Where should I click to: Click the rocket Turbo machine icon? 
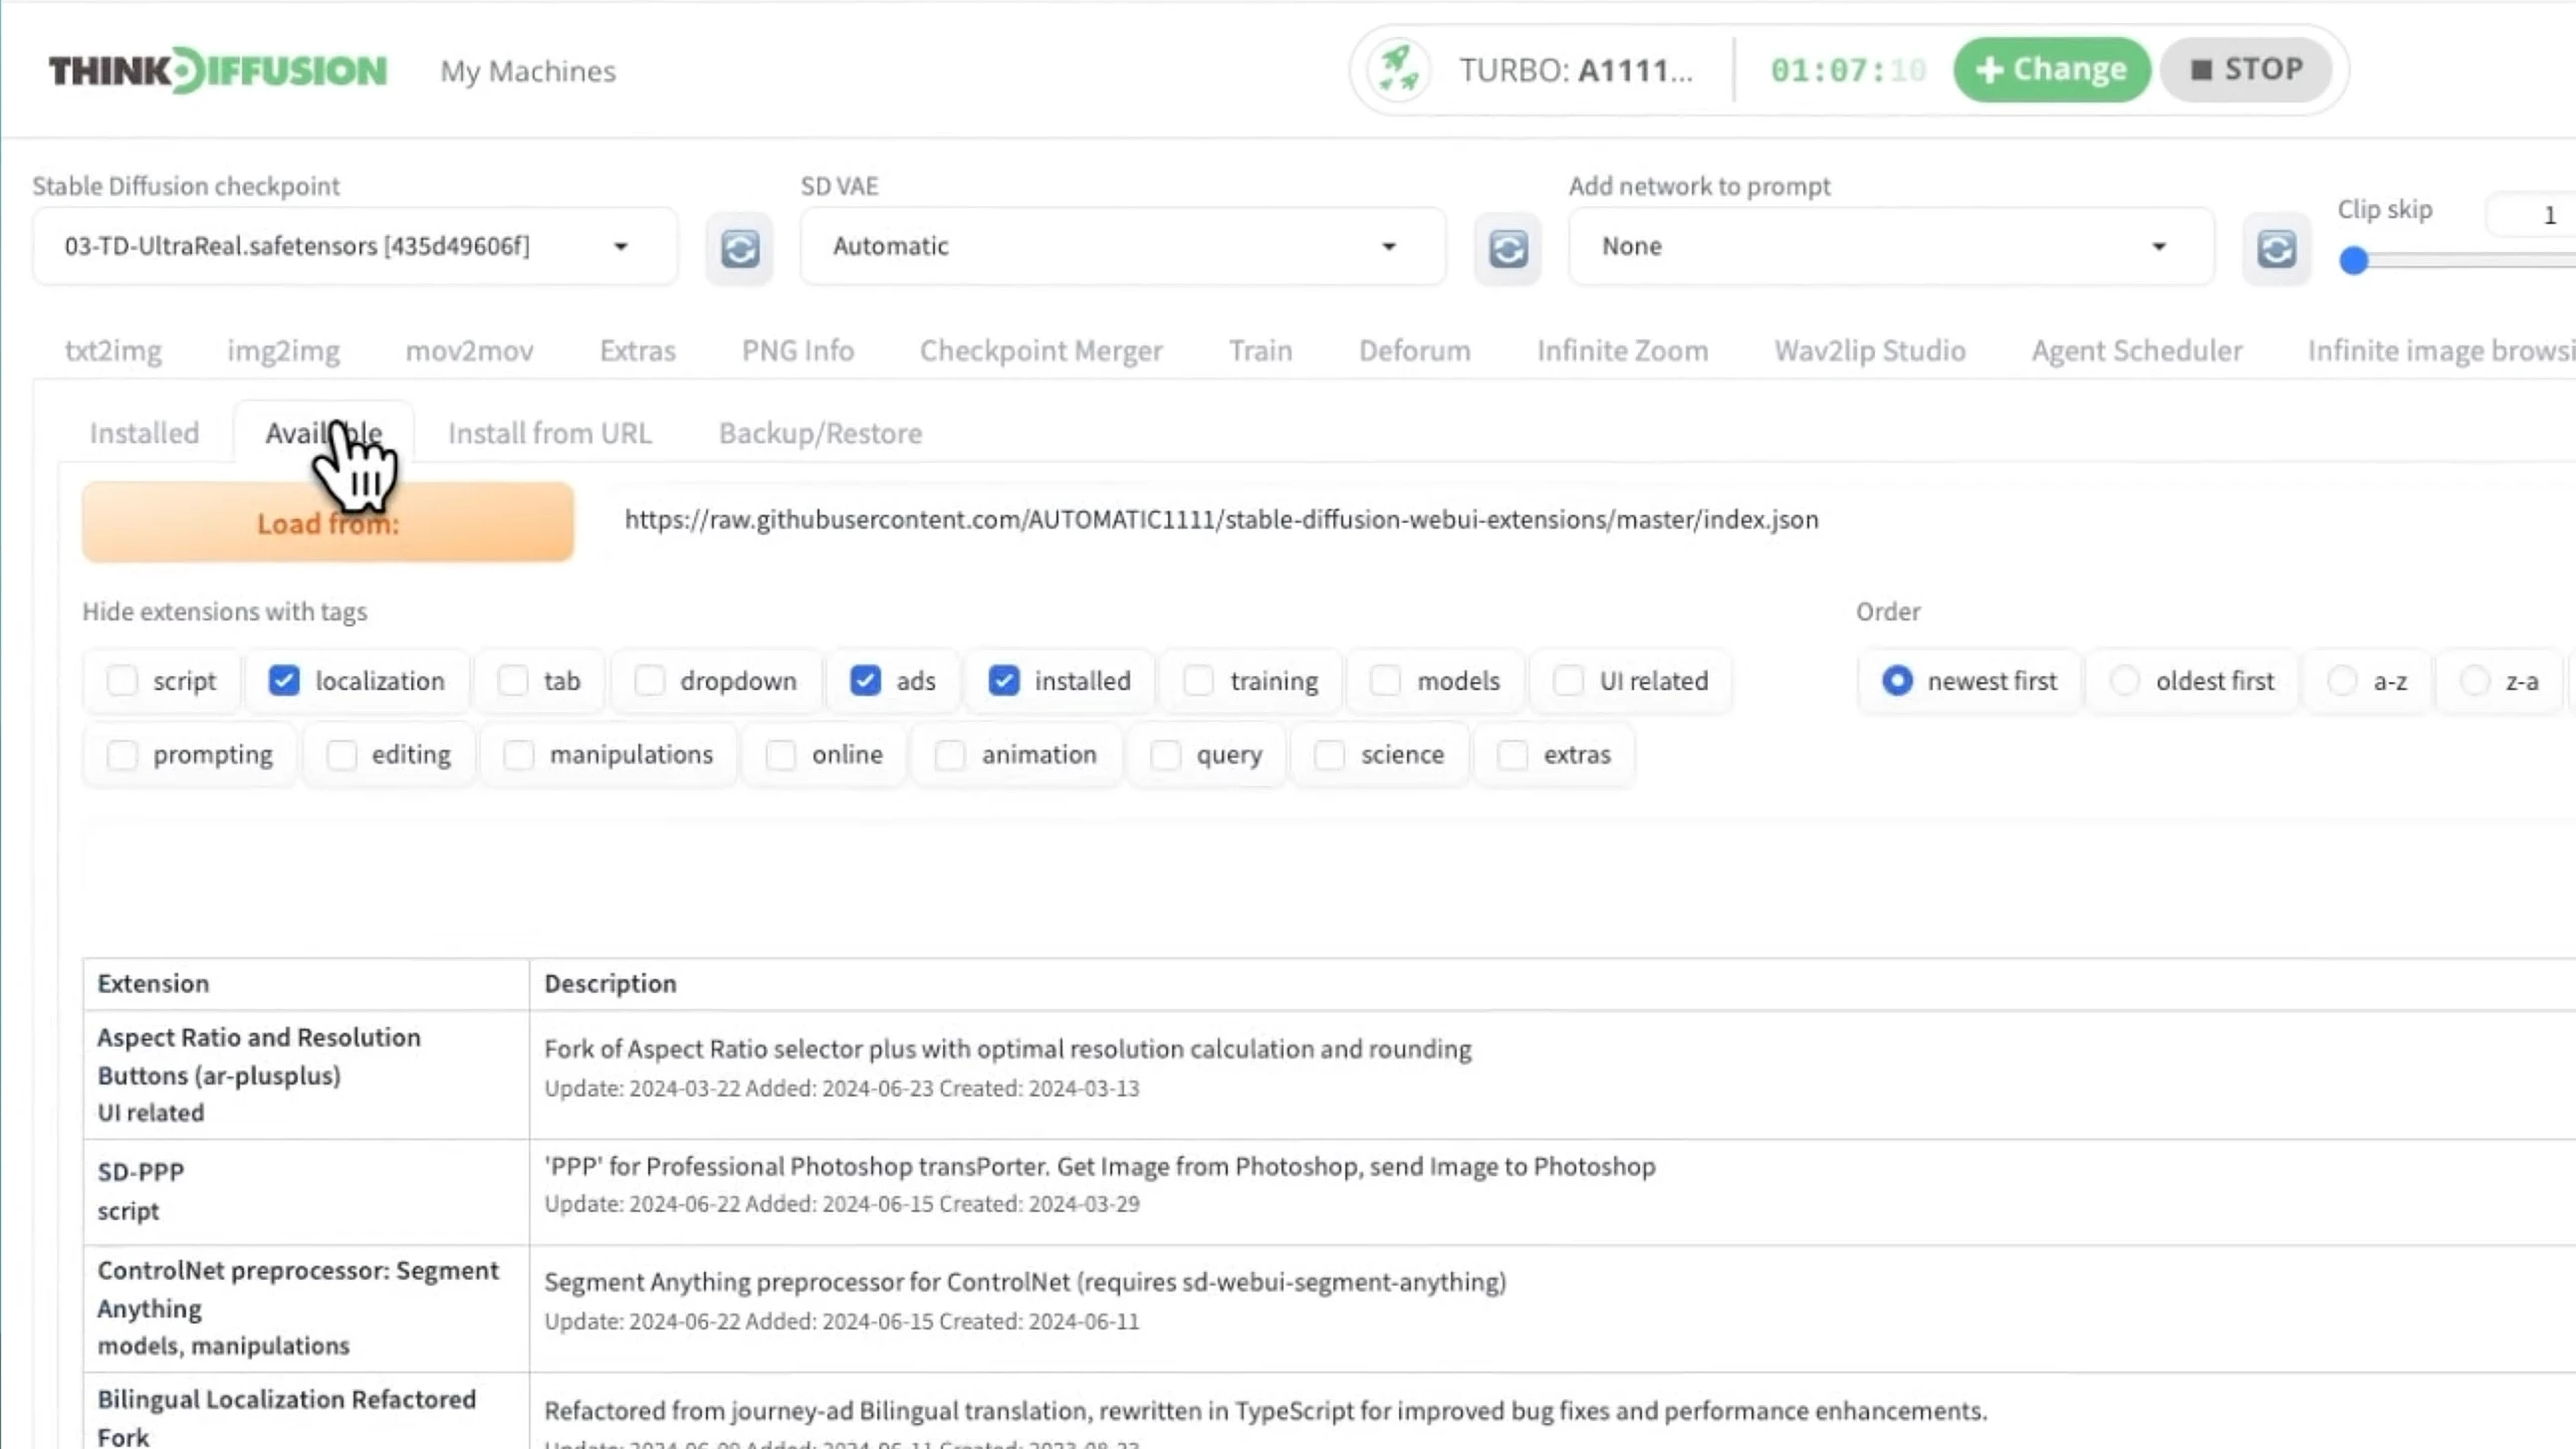pyautogui.click(x=1398, y=70)
